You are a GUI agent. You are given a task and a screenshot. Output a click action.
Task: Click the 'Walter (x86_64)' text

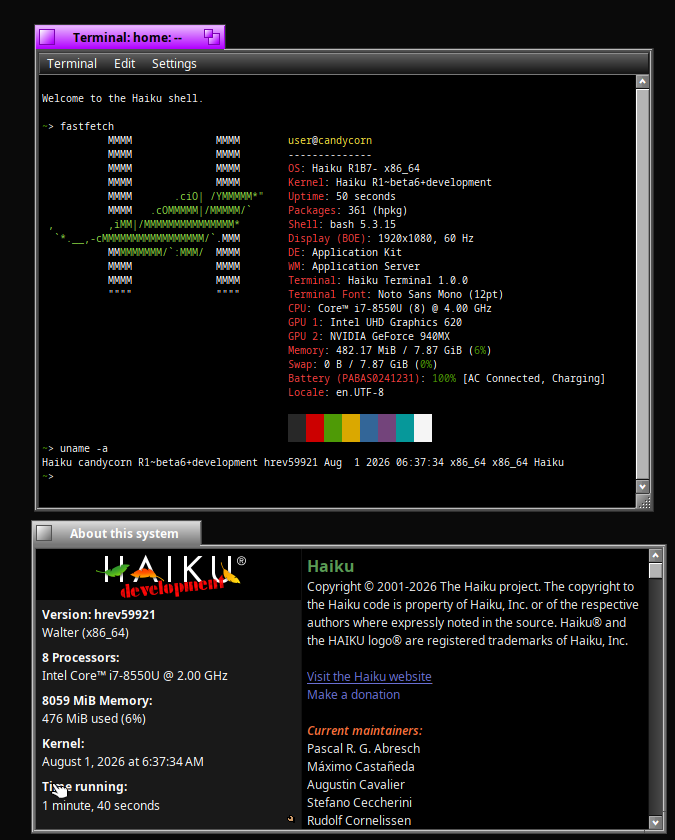point(85,633)
